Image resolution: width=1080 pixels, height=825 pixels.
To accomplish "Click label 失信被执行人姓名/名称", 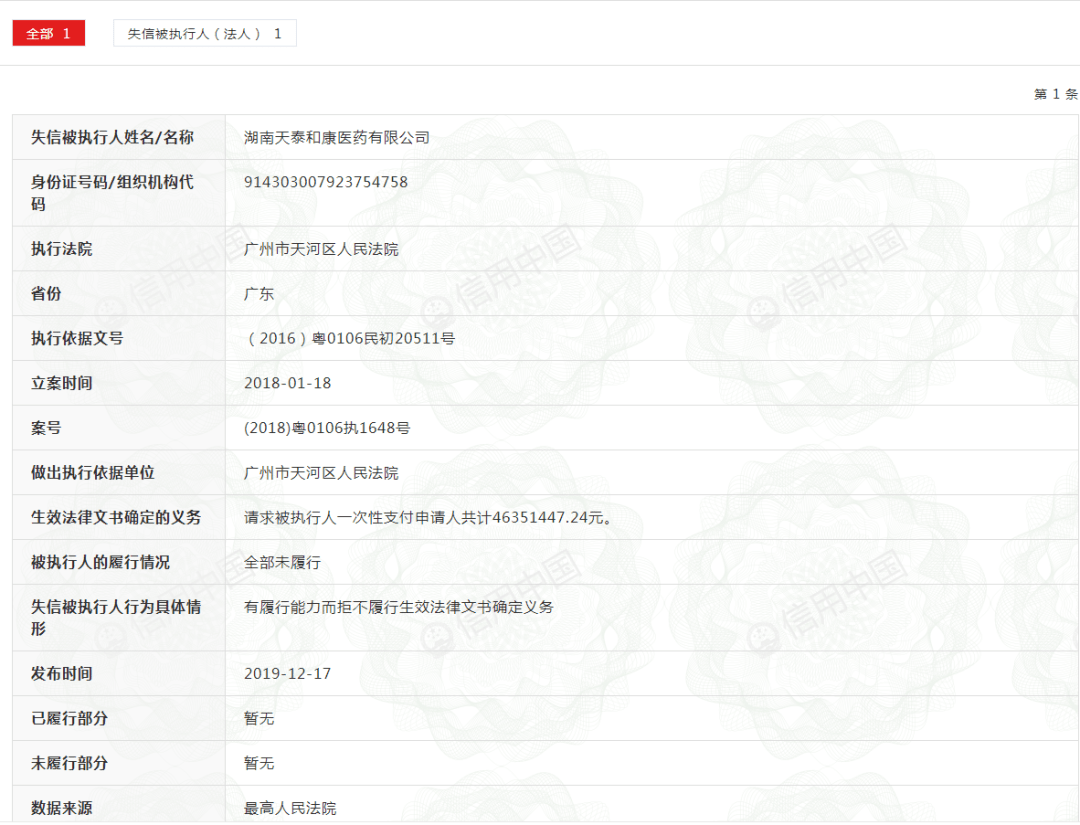I will click(x=112, y=137).
